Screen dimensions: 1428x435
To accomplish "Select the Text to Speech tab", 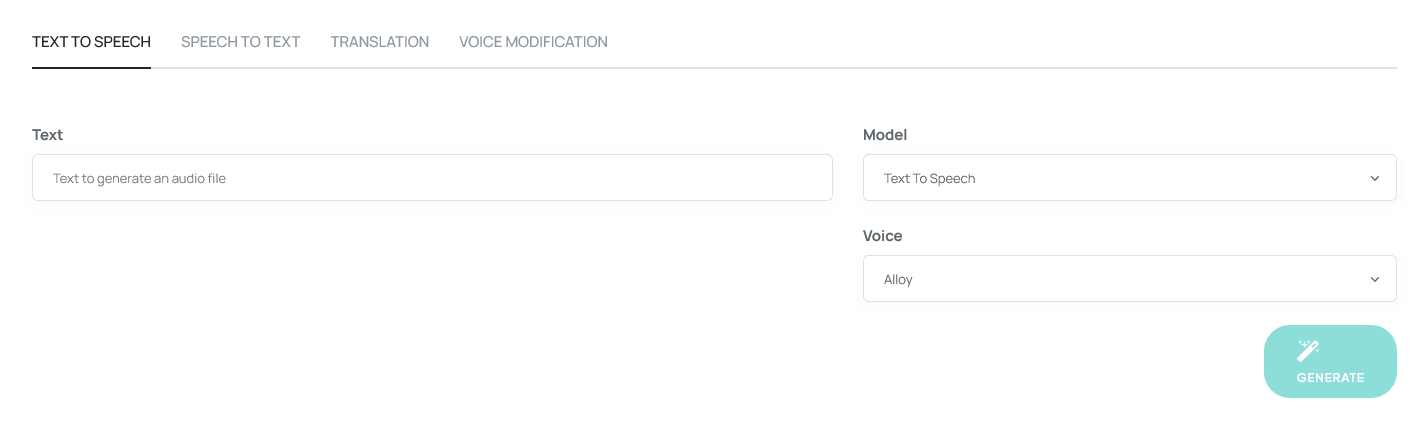I will 91,42.
